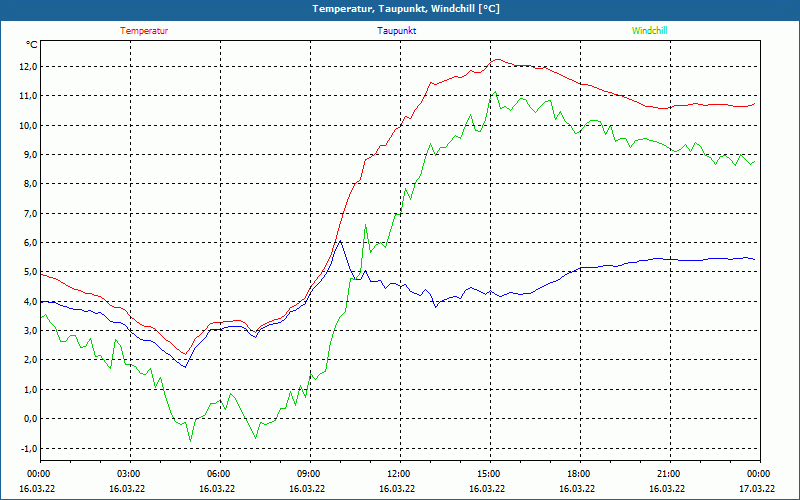Select the 03:00 time axis marker
The height and width of the screenshot is (500, 800).
(x=128, y=474)
